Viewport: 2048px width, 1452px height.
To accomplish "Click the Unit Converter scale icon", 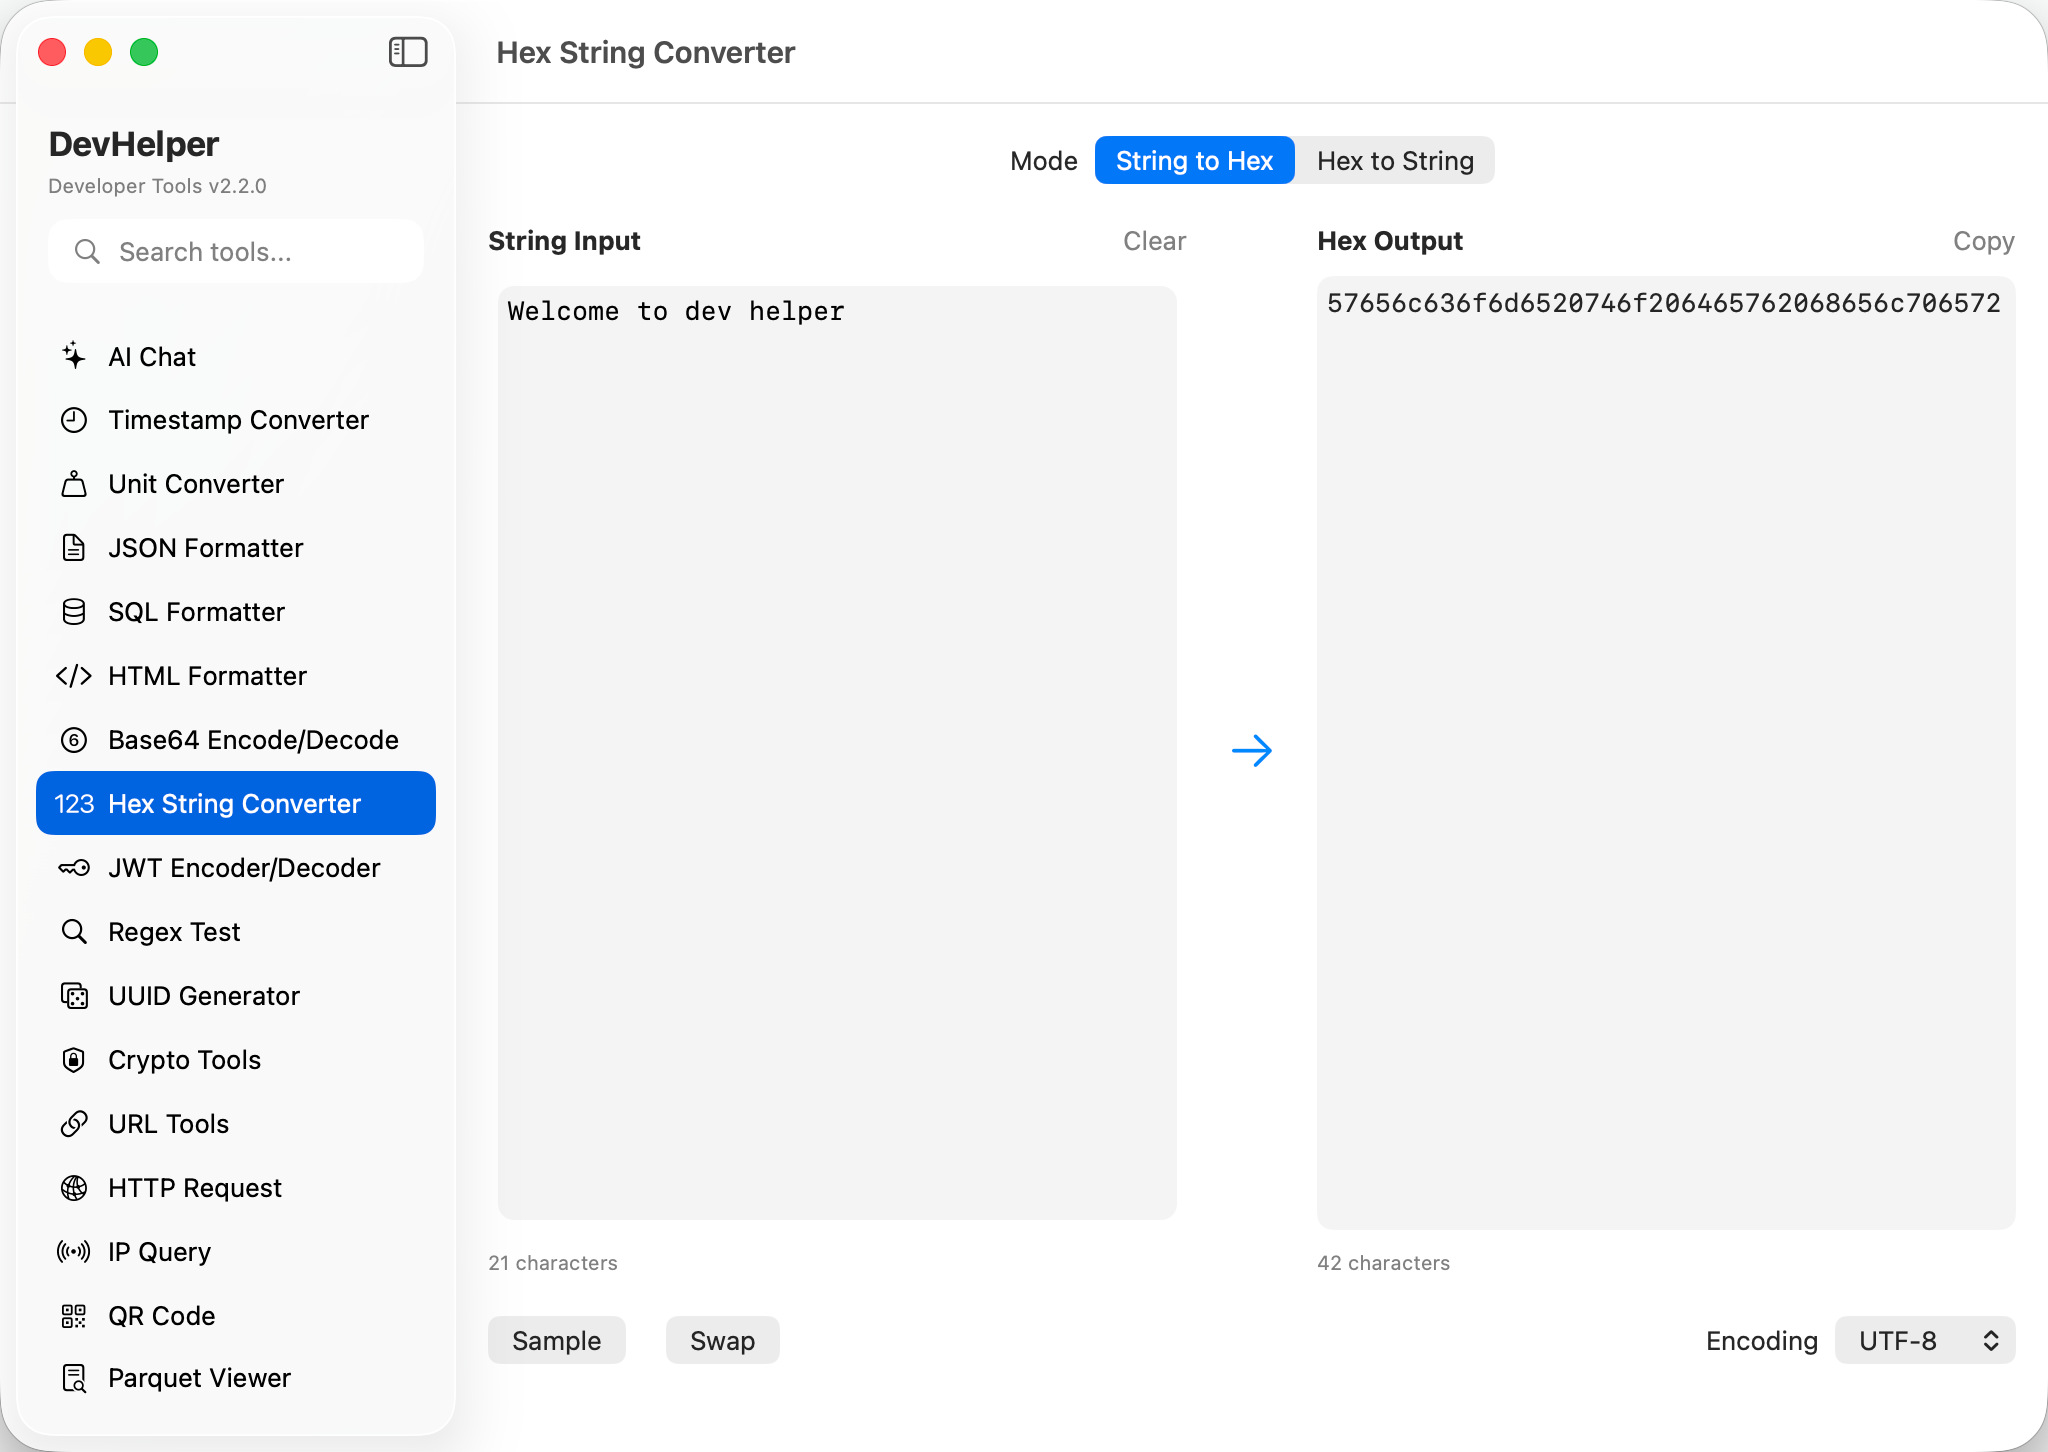I will pyautogui.click(x=74, y=484).
